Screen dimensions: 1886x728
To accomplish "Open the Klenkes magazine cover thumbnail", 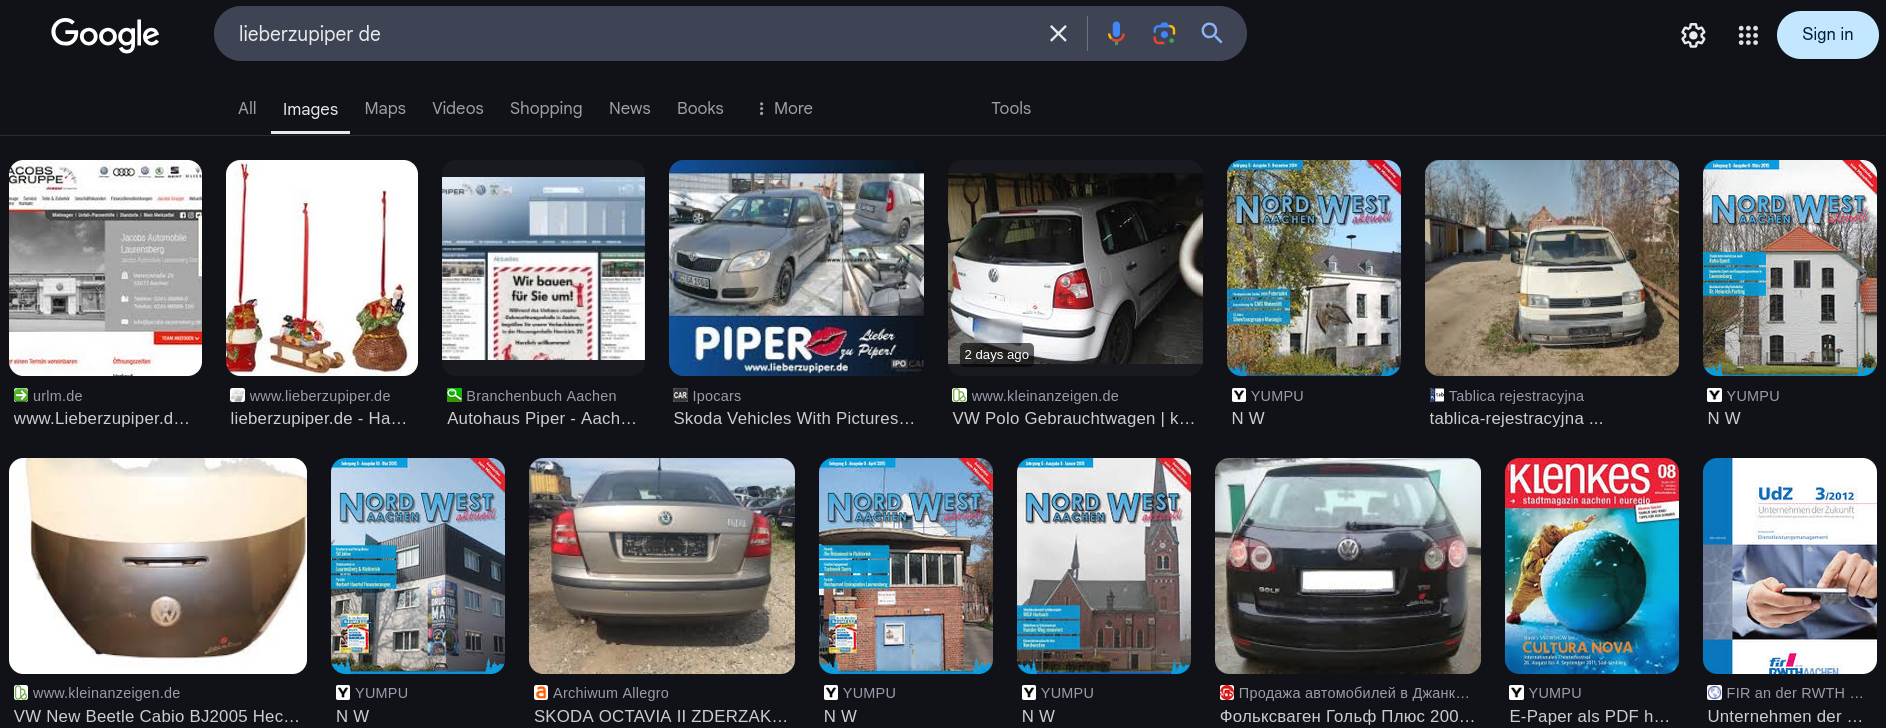I will (x=1592, y=566).
